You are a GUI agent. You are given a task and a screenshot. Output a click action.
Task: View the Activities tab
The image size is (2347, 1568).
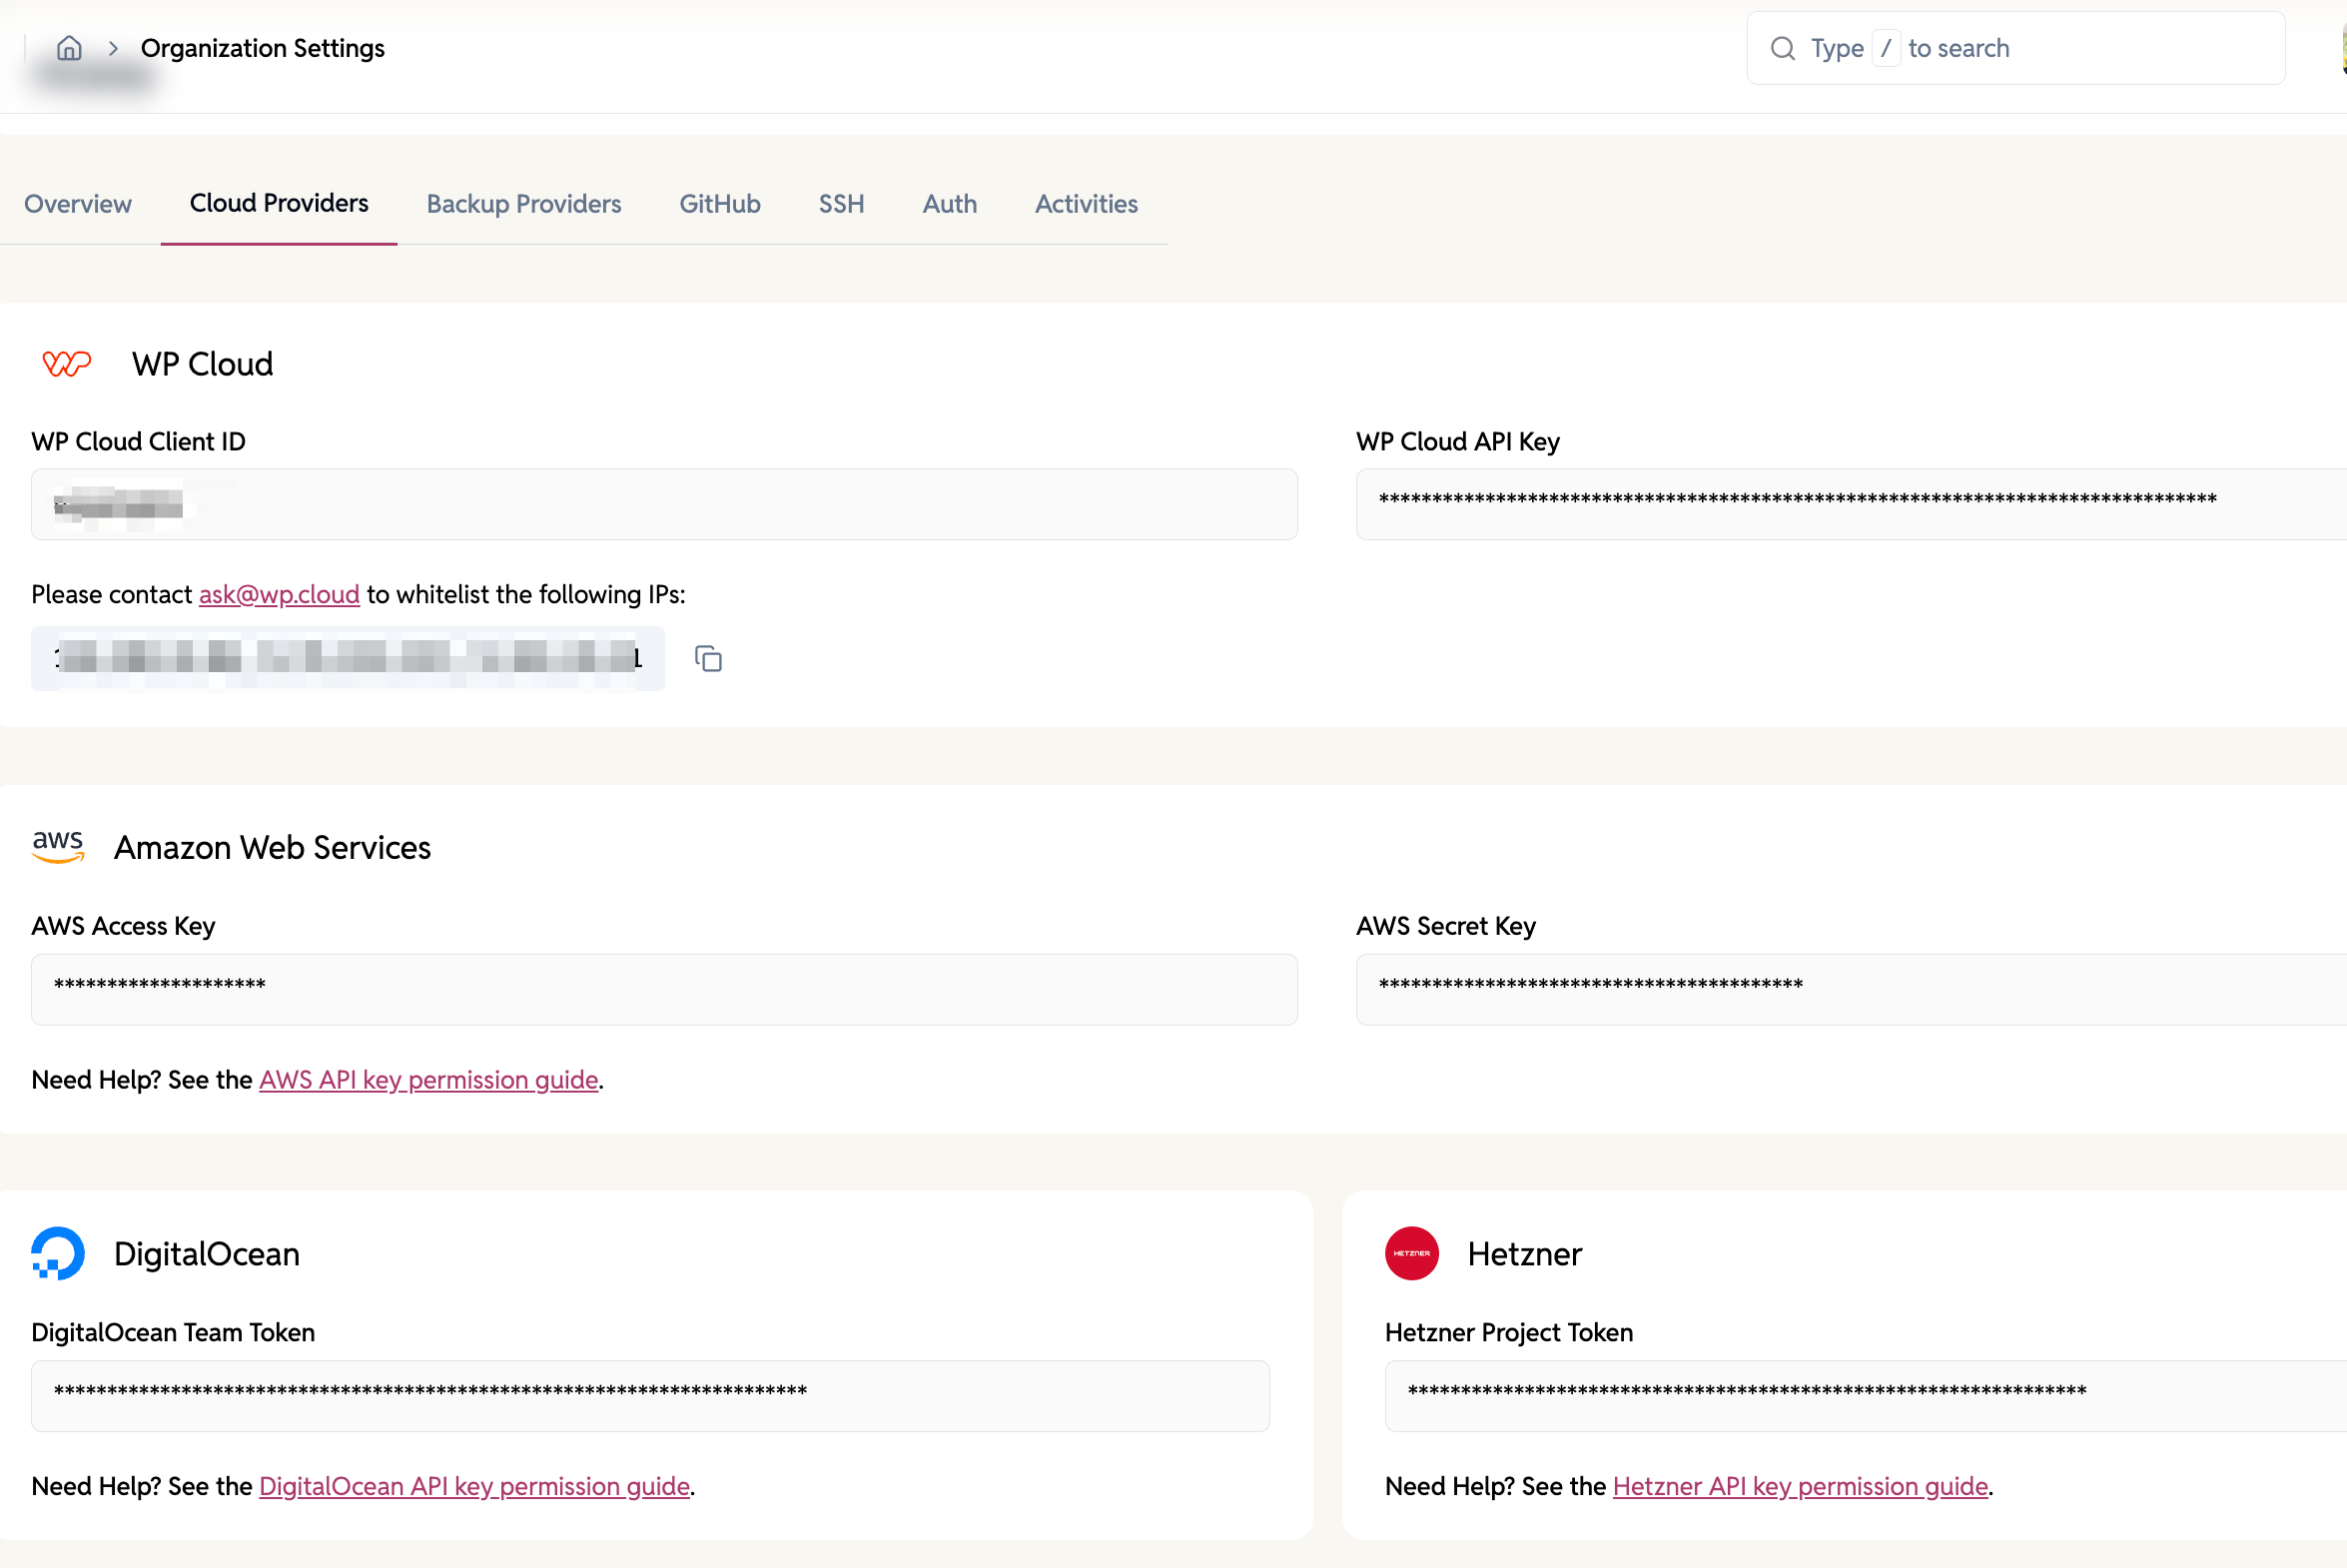(x=1086, y=204)
